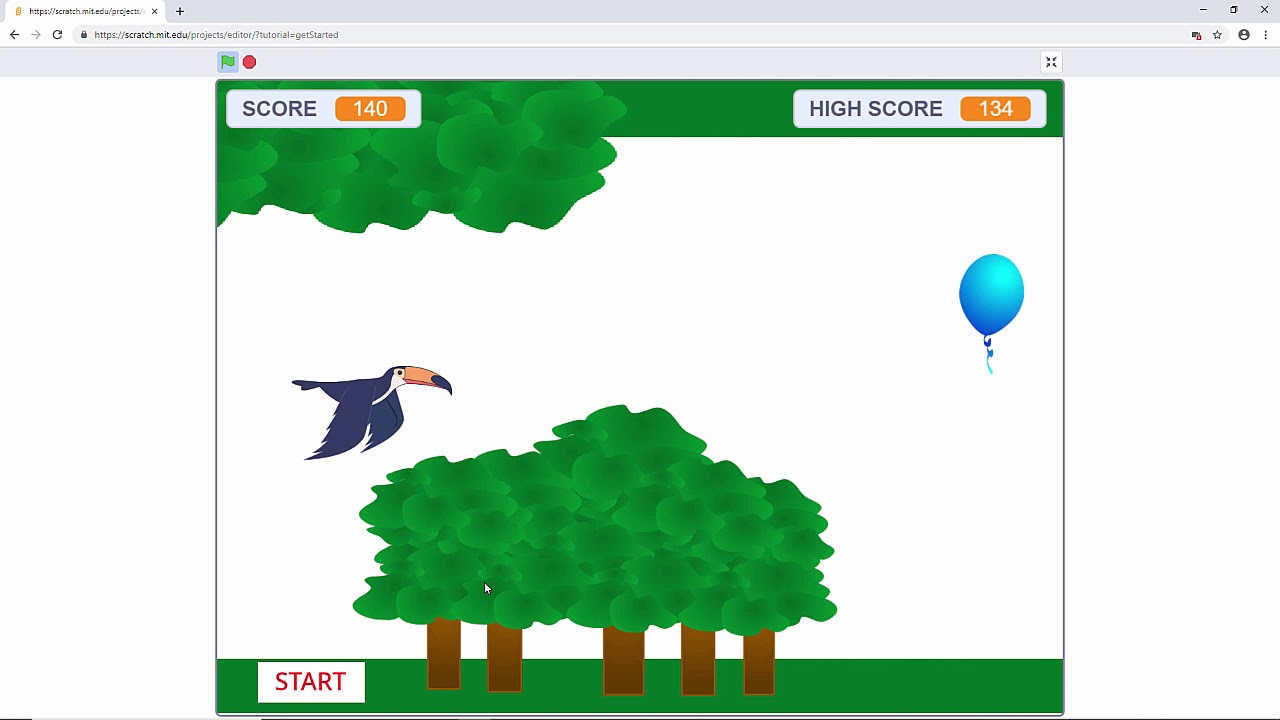The width and height of the screenshot is (1280, 720).
Task: Open a new browser tab with the plus button
Action: coord(179,11)
